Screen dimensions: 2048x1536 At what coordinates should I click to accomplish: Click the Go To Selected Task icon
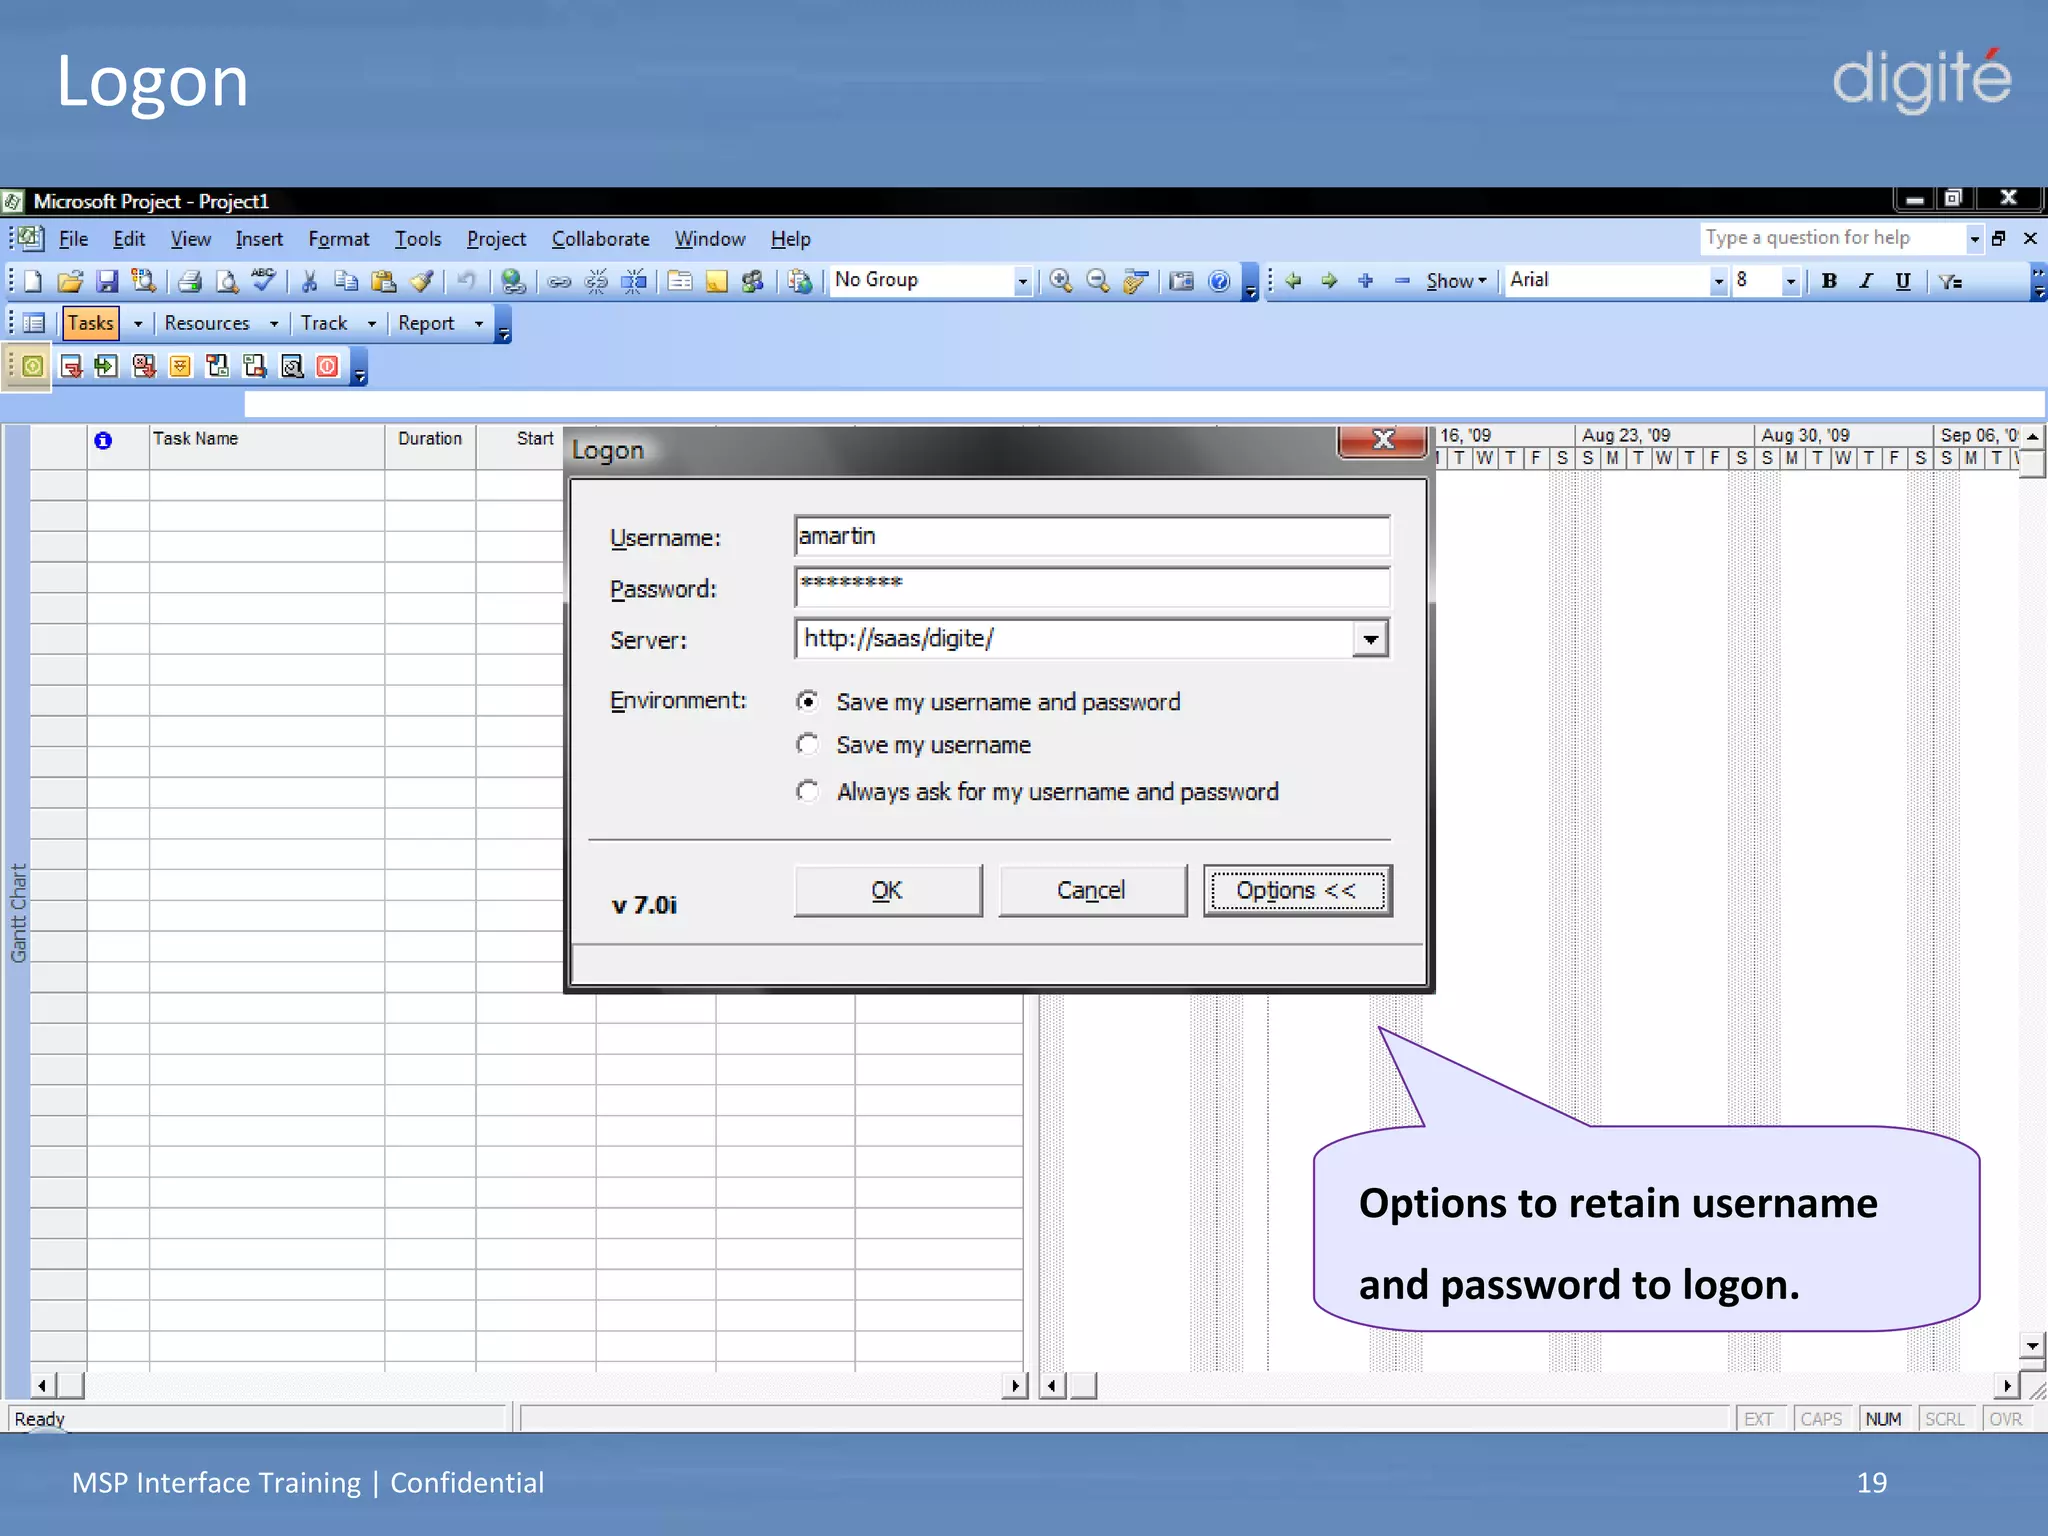point(1134,281)
